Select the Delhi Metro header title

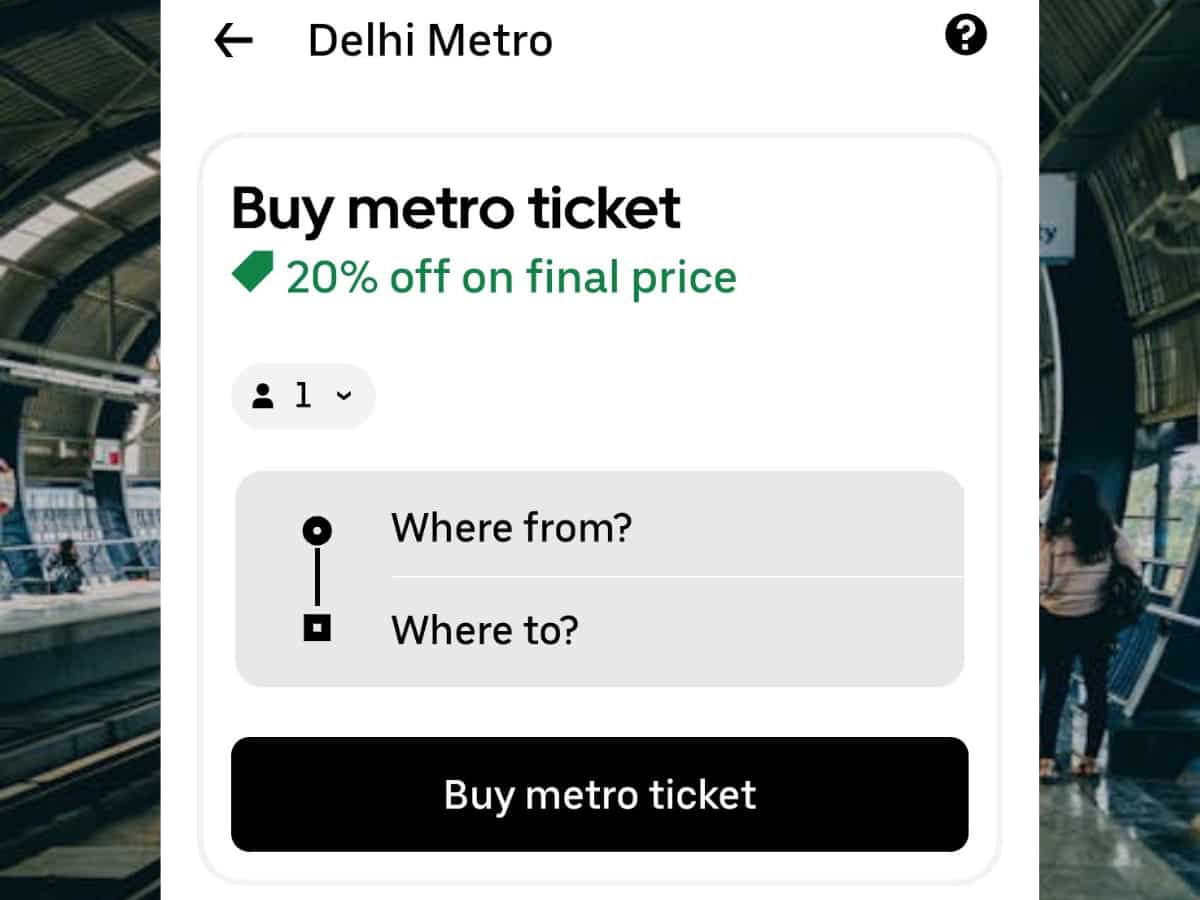429,40
